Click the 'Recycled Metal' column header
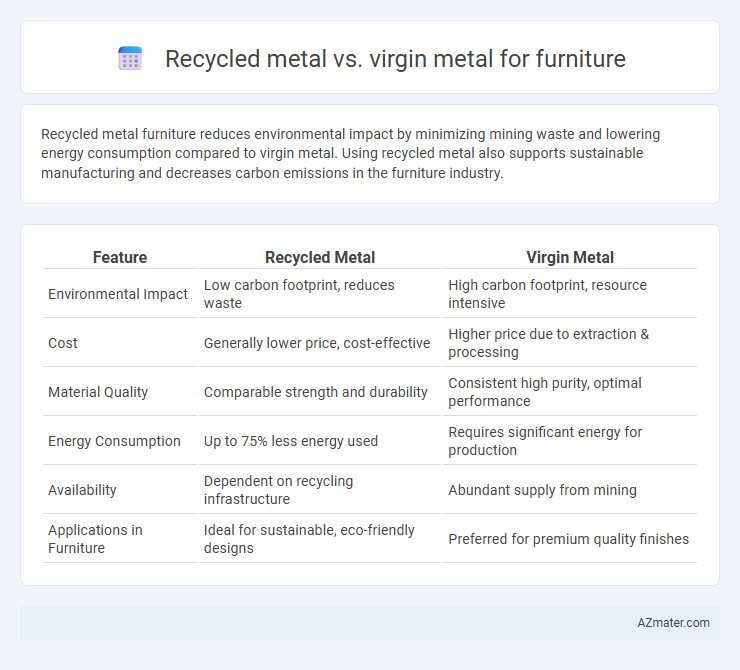 coord(320,257)
